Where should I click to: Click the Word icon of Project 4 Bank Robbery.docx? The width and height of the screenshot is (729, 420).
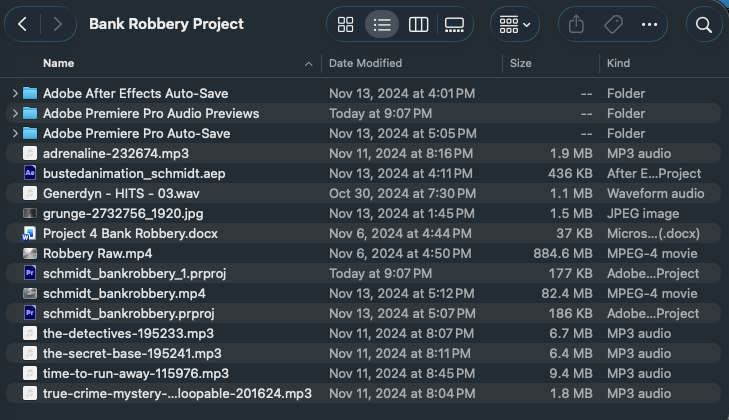(x=29, y=233)
